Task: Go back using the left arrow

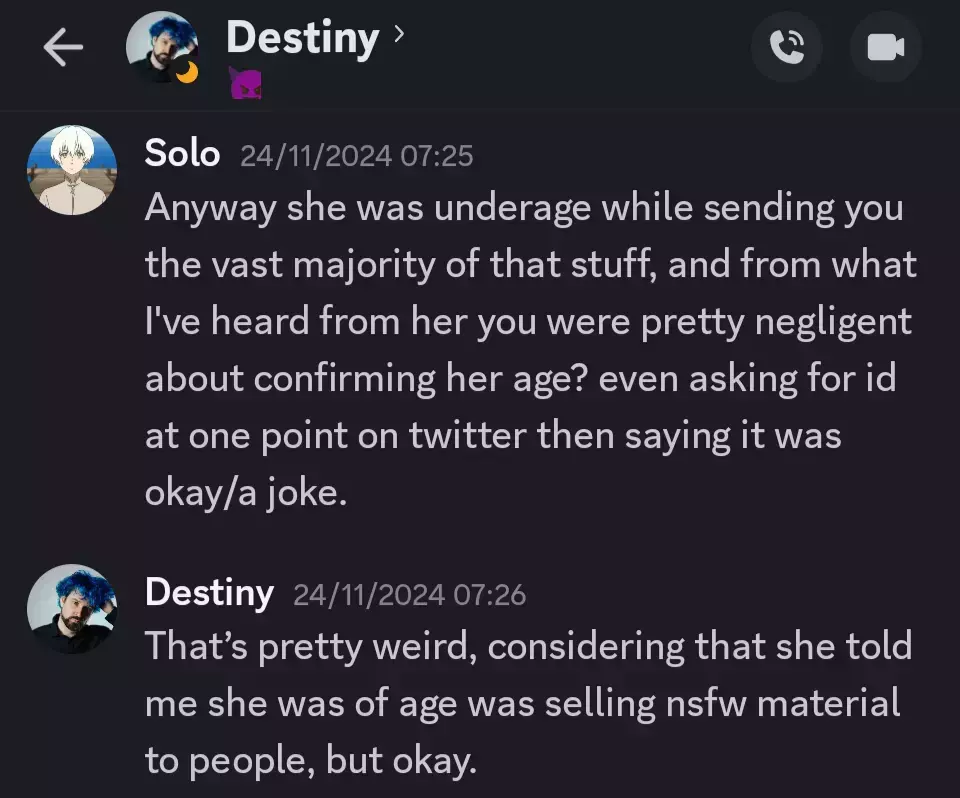Action: 63,47
